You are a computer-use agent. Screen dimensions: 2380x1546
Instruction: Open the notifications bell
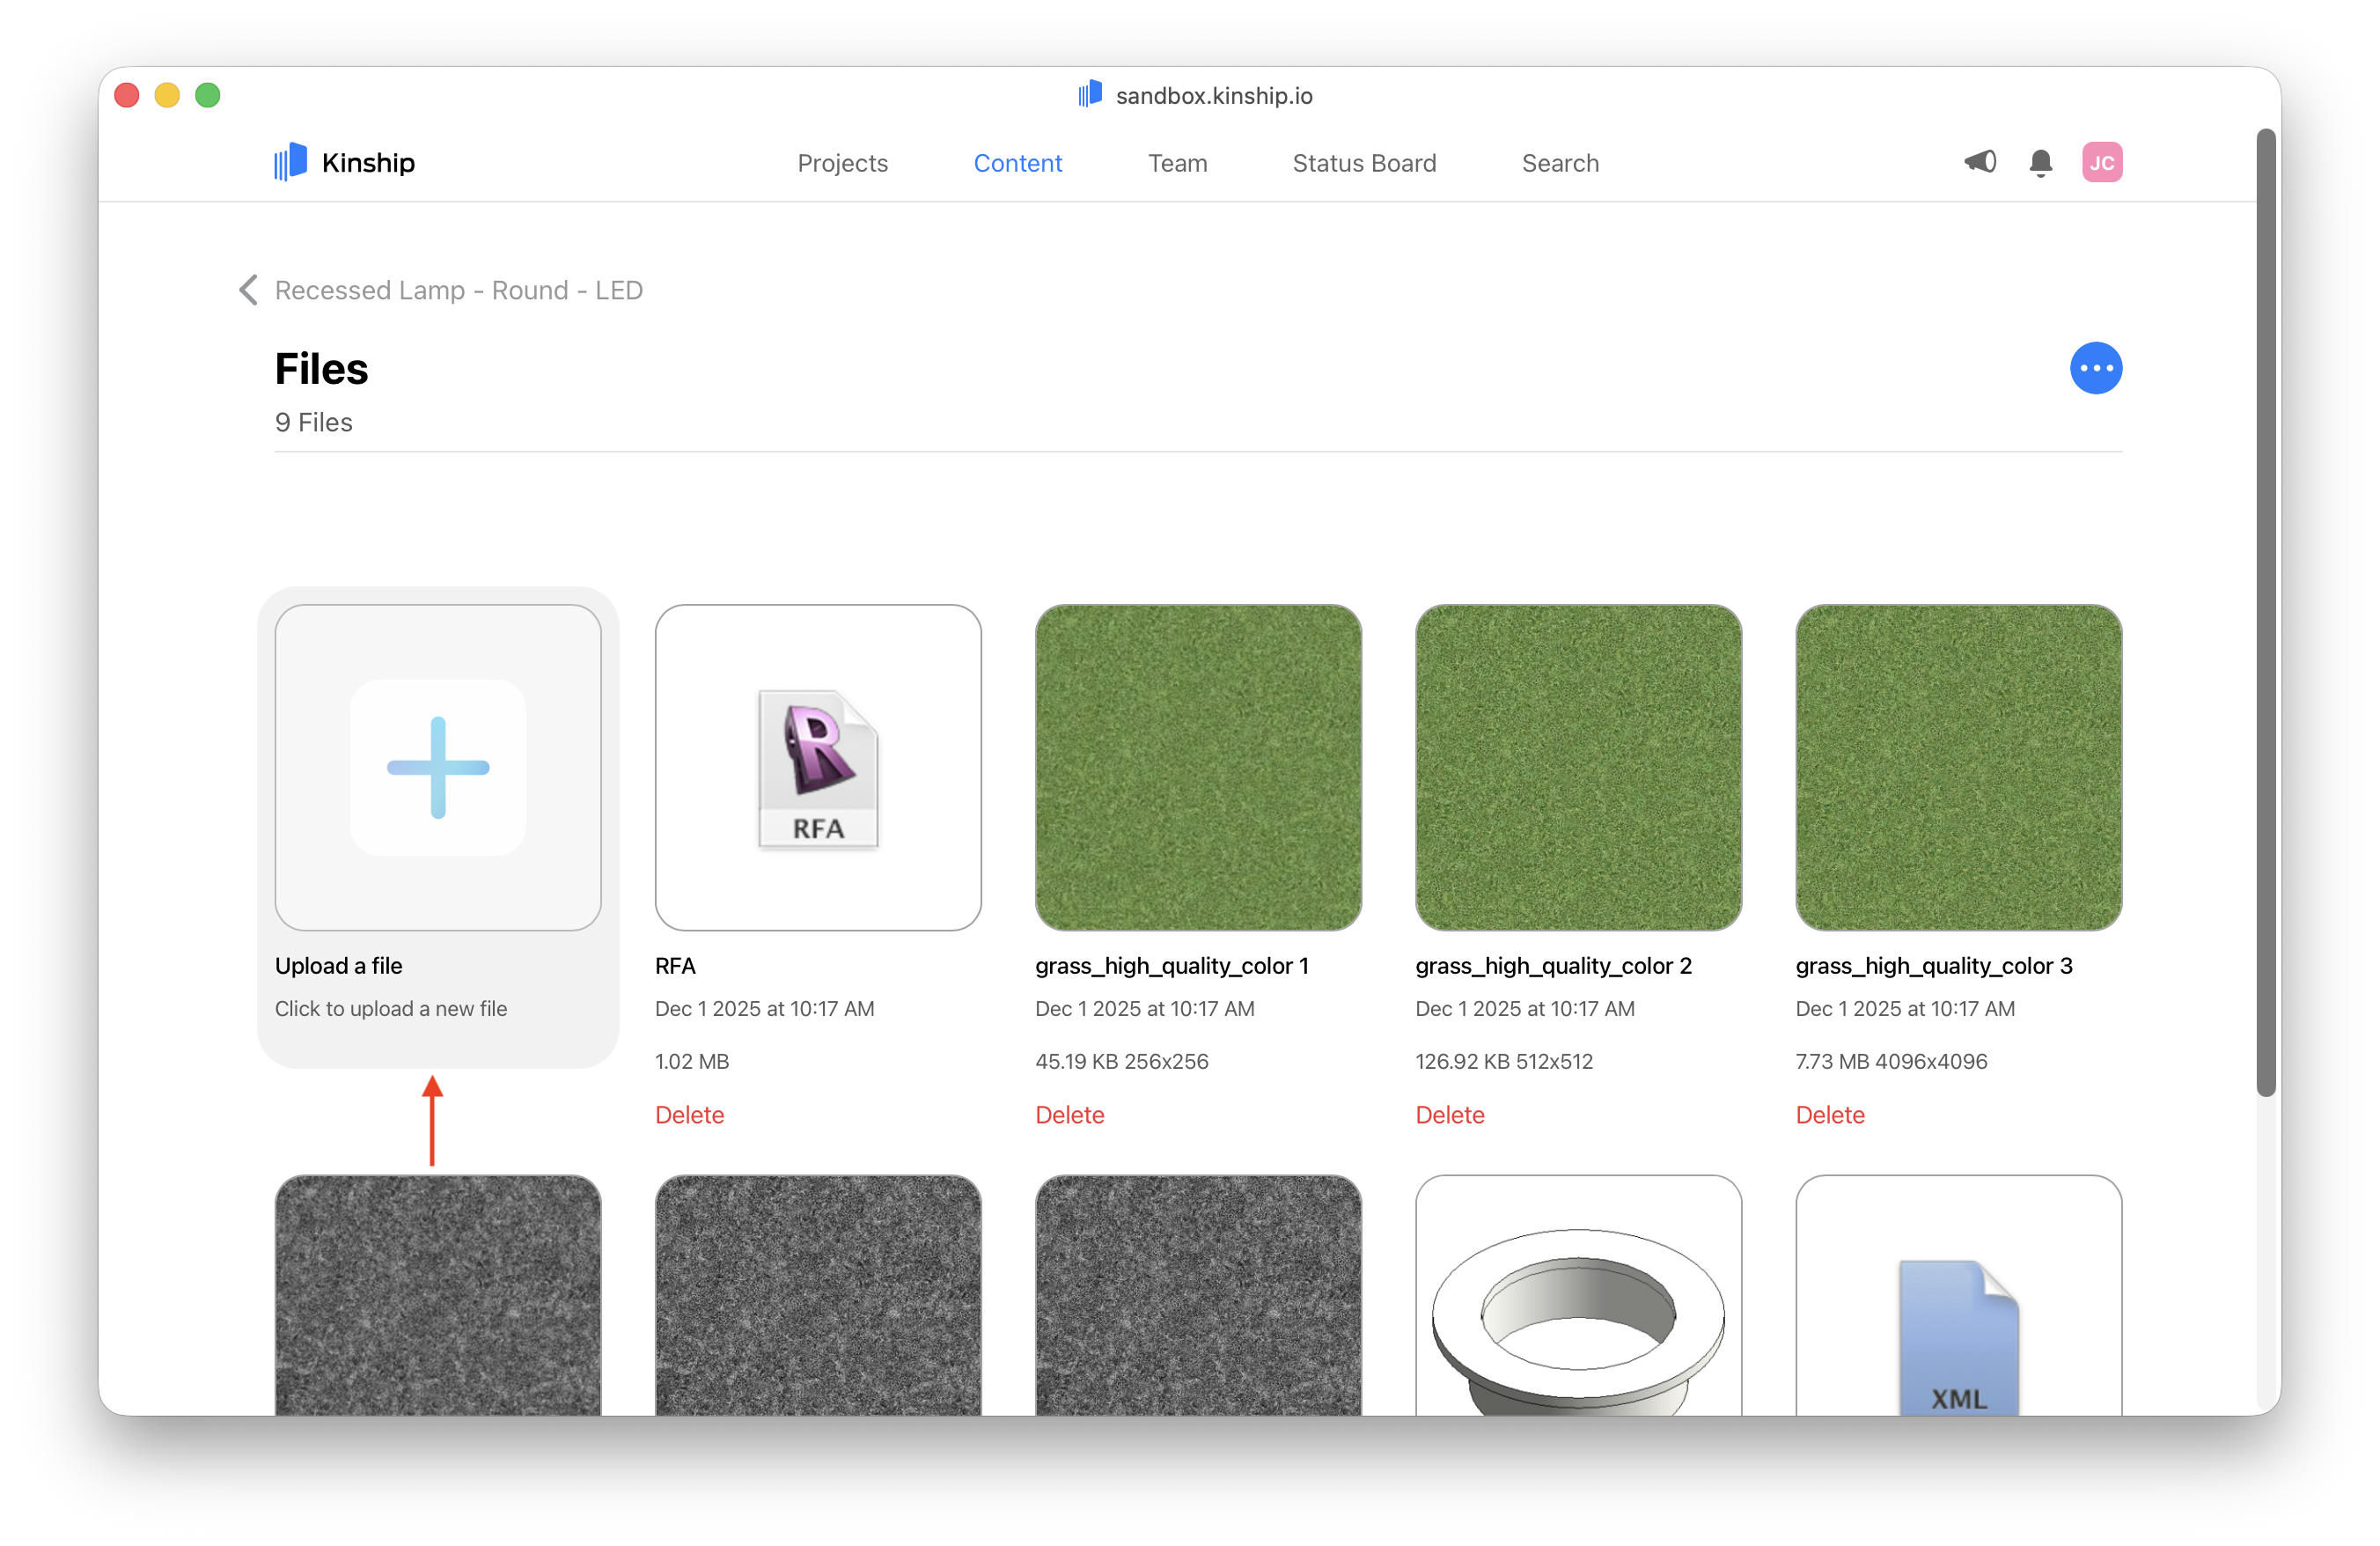click(x=2040, y=162)
